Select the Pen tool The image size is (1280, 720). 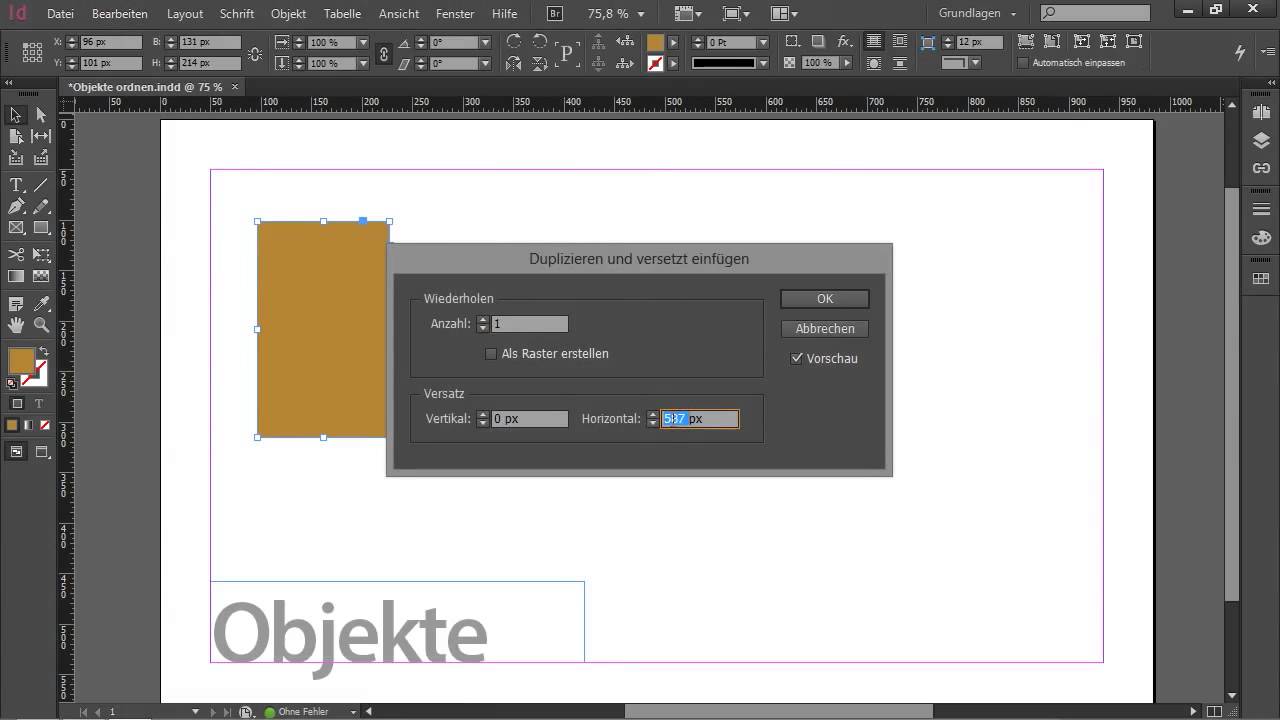click(16, 207)
